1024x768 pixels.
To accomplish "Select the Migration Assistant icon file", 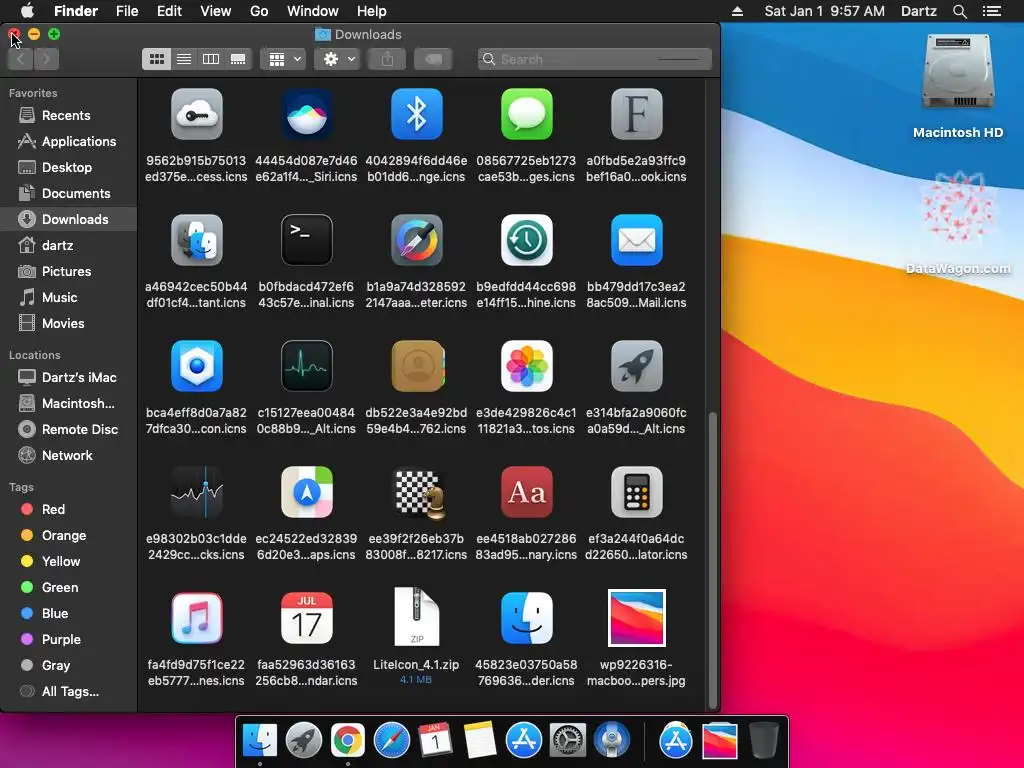I will pyautogui.click(x=197, y=240).
